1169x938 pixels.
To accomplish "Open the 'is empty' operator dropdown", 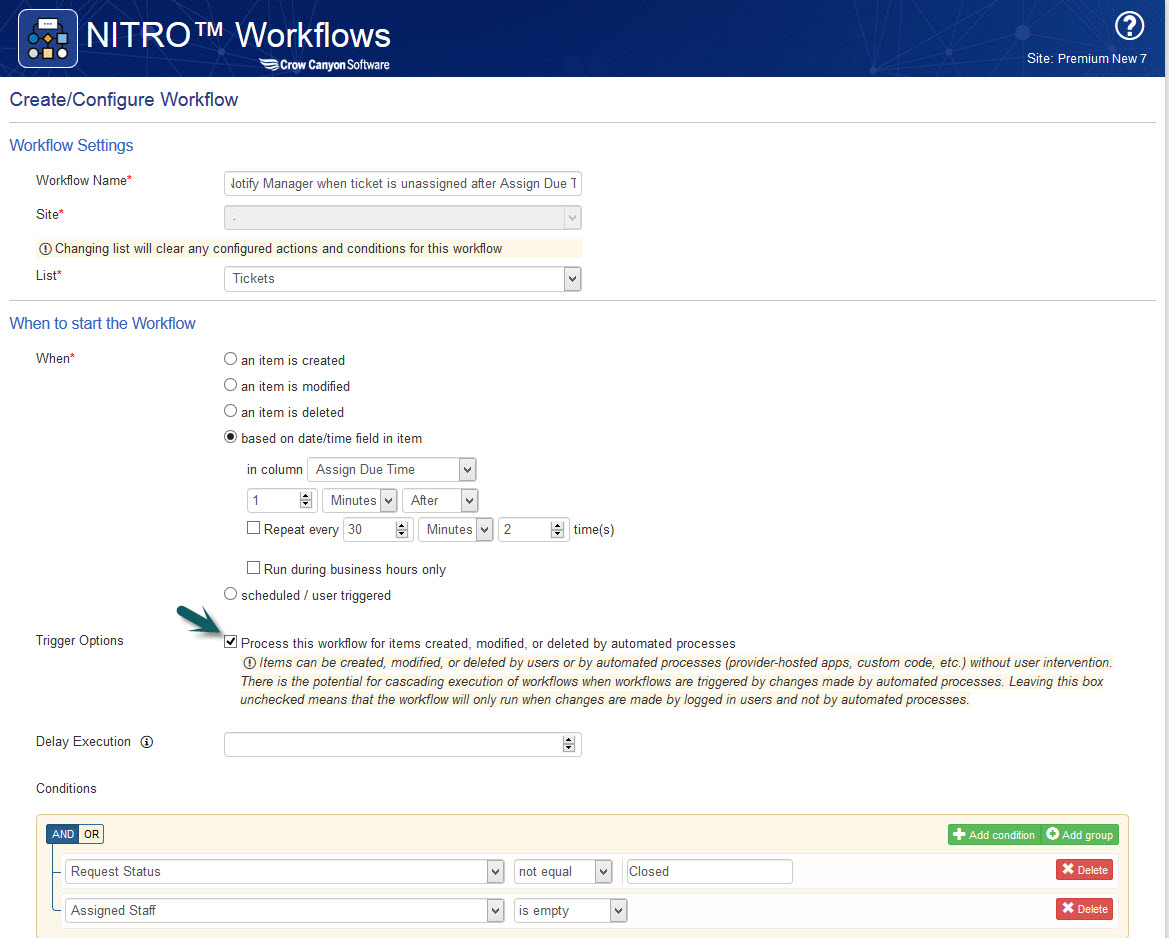I will coord(570,910).
